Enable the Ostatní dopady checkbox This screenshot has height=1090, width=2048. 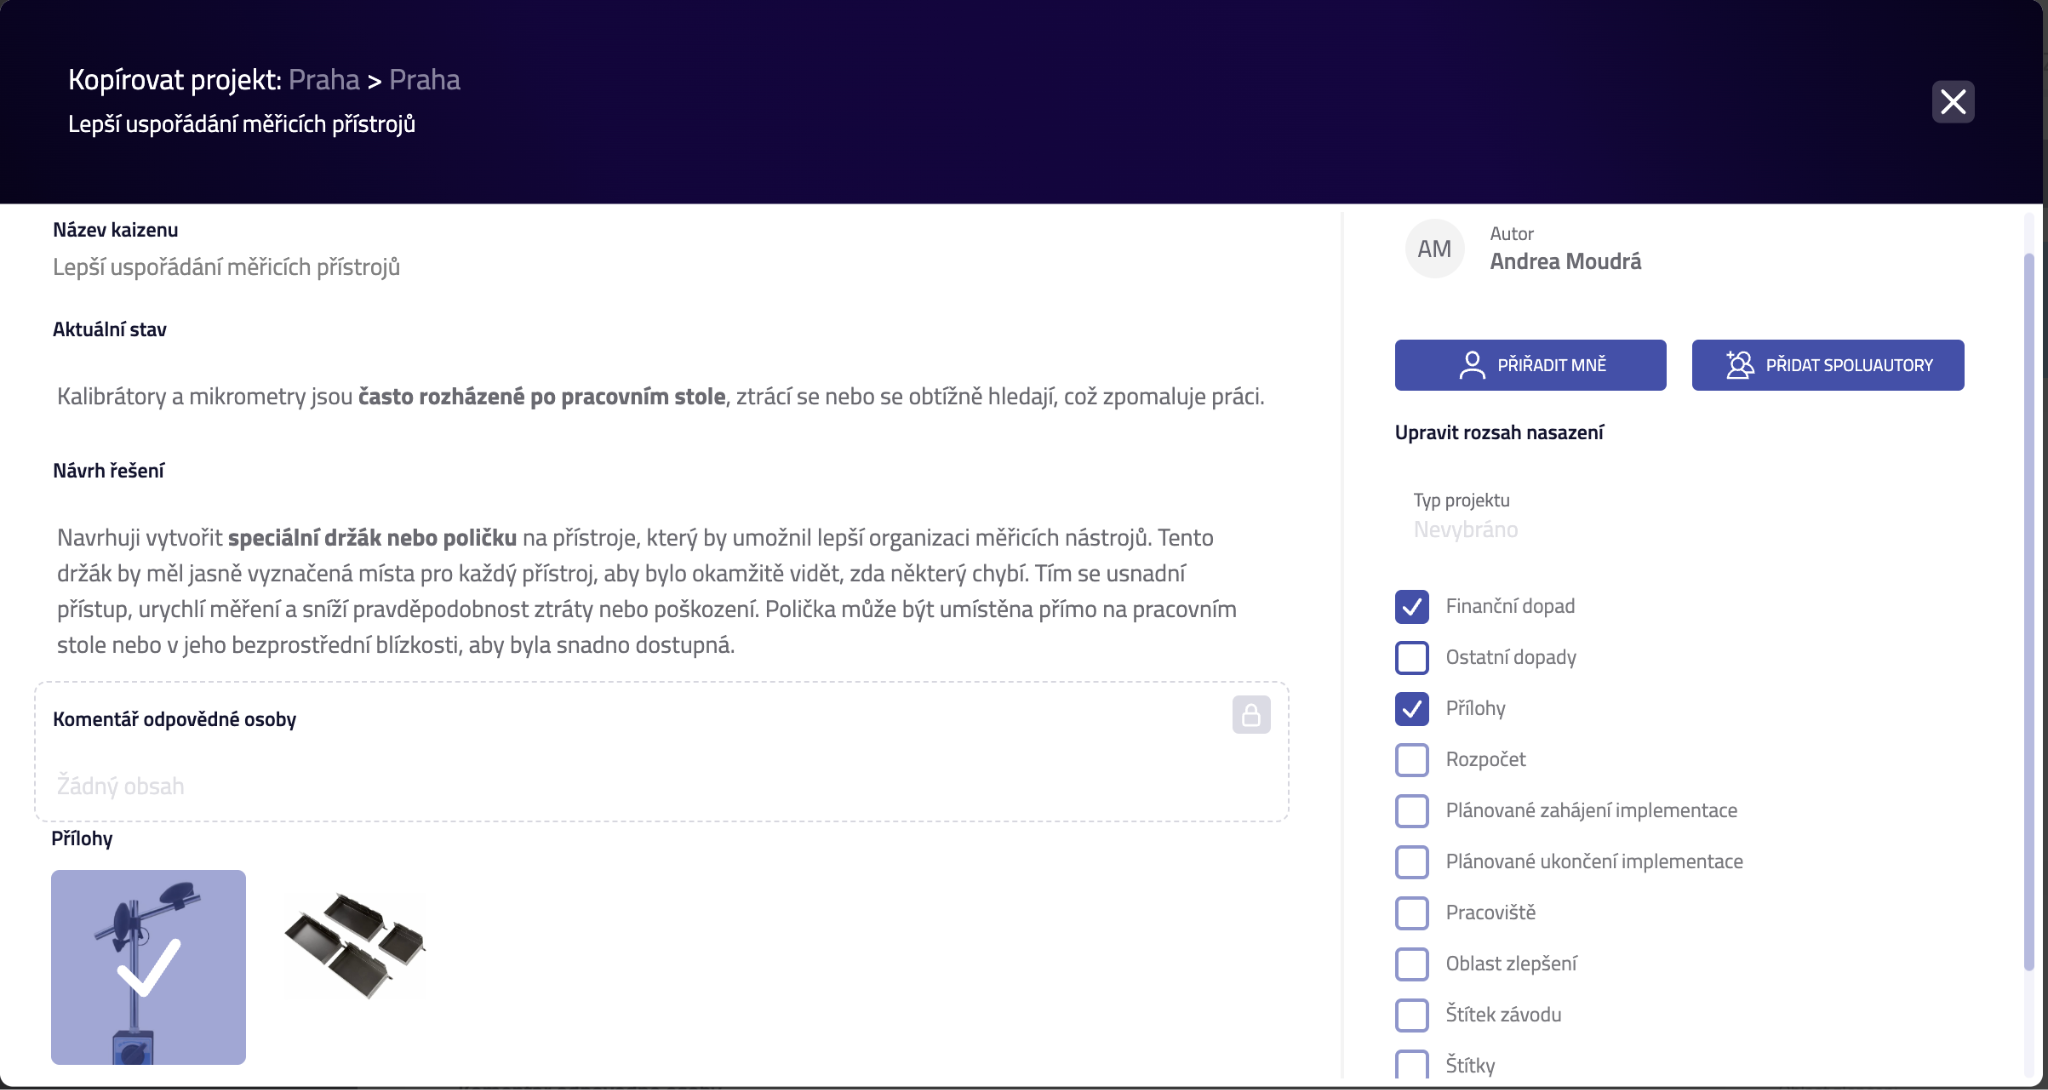click(x=1412, y=657)
